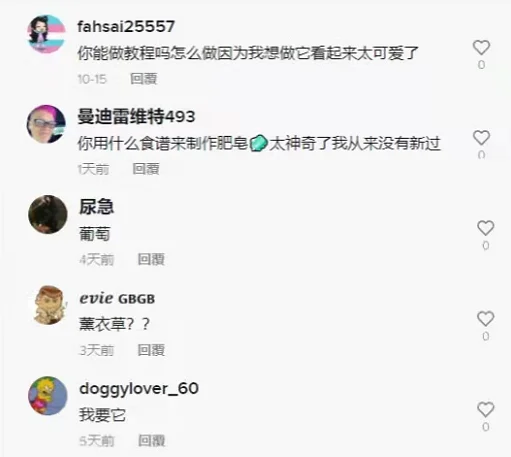Screen dimensions: 511x457
Task: Open username doggylover_60
Action: [139, 389]
